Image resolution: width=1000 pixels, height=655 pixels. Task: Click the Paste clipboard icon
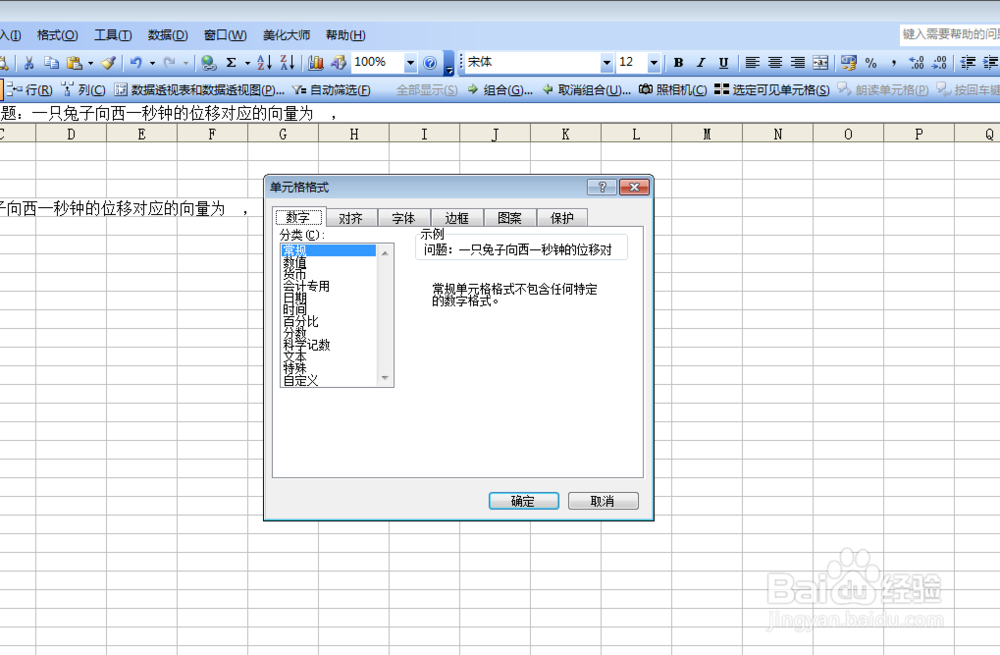75,63
